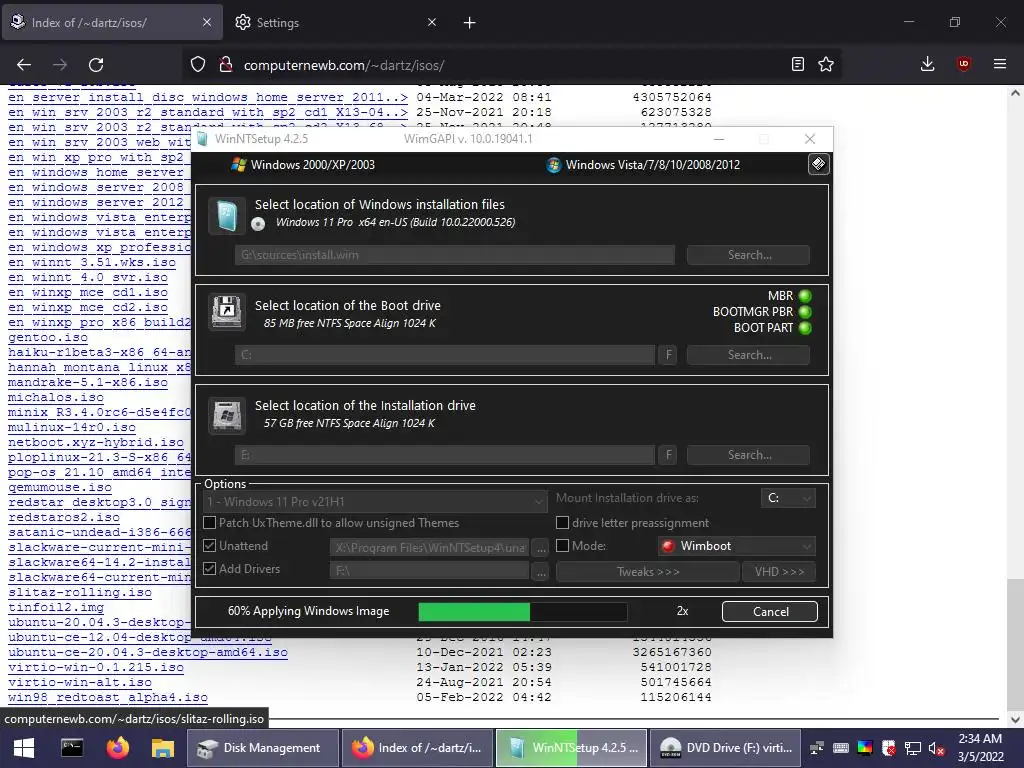Open Disk Management from taskbar

point(263,748)
